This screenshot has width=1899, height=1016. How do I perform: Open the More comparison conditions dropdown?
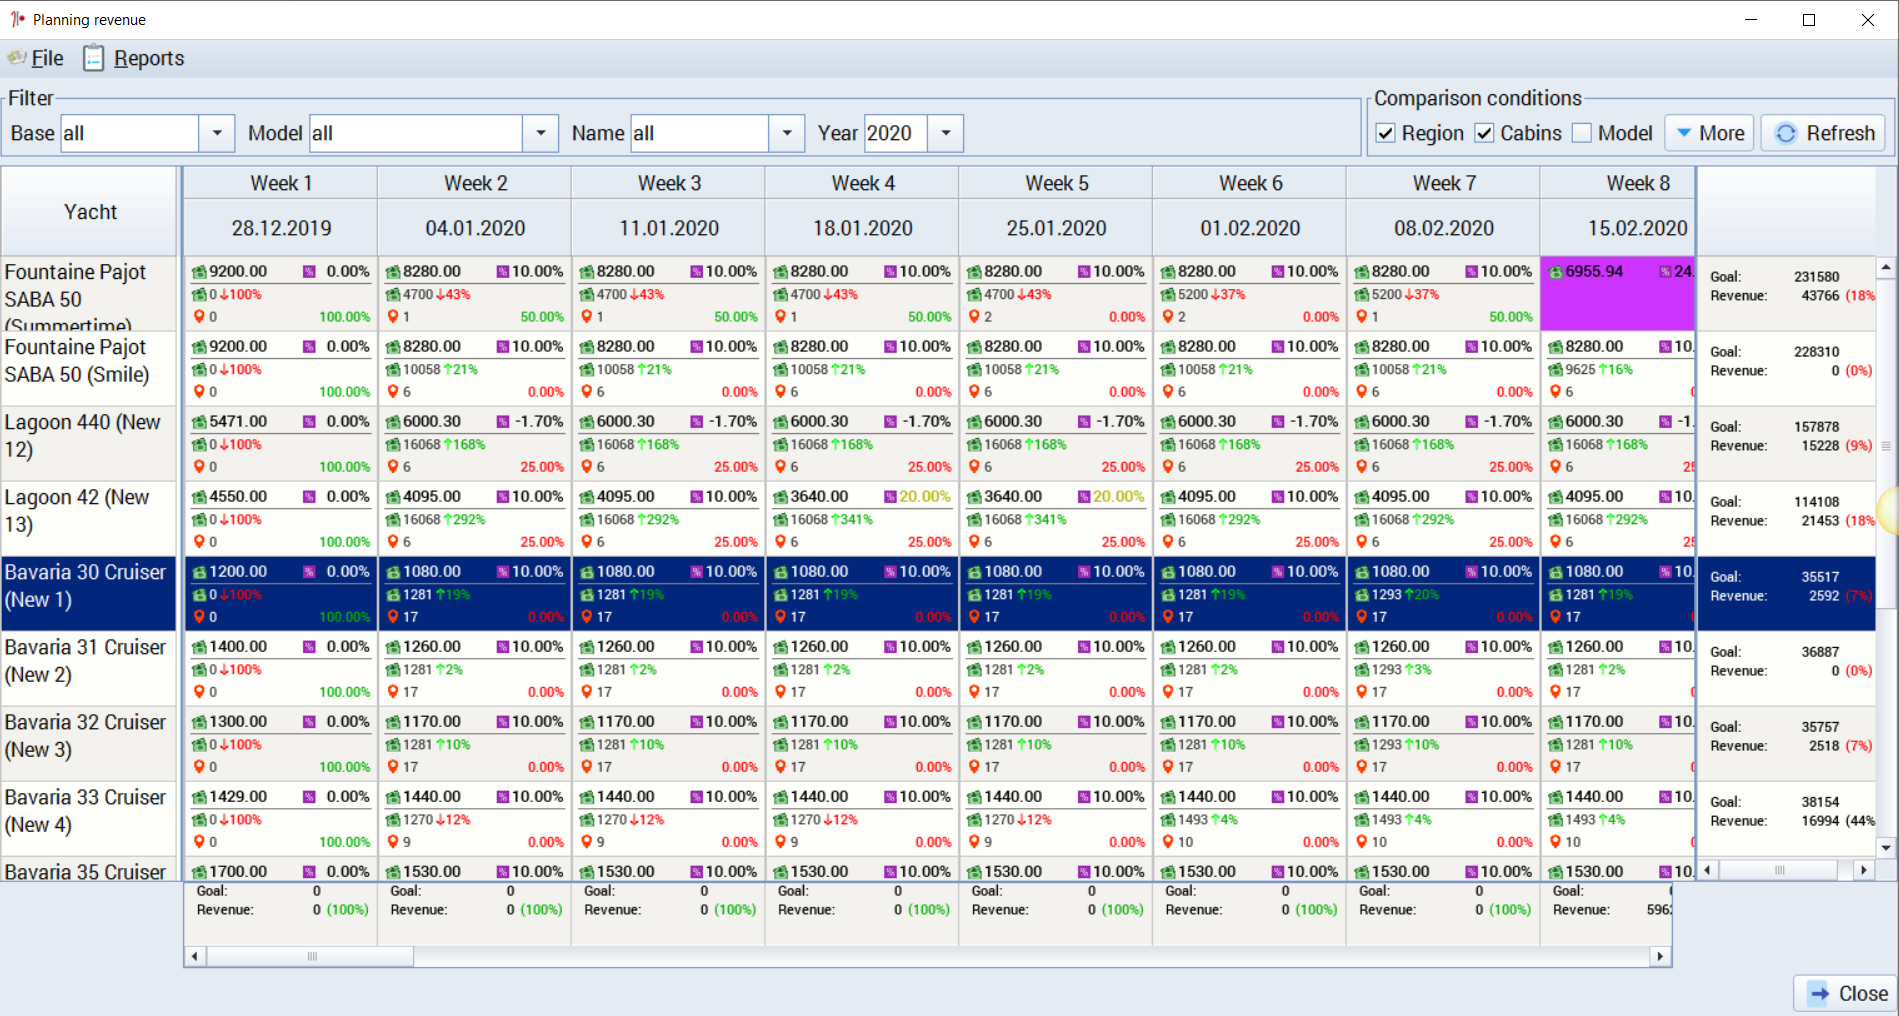[x=1710, y=133]
